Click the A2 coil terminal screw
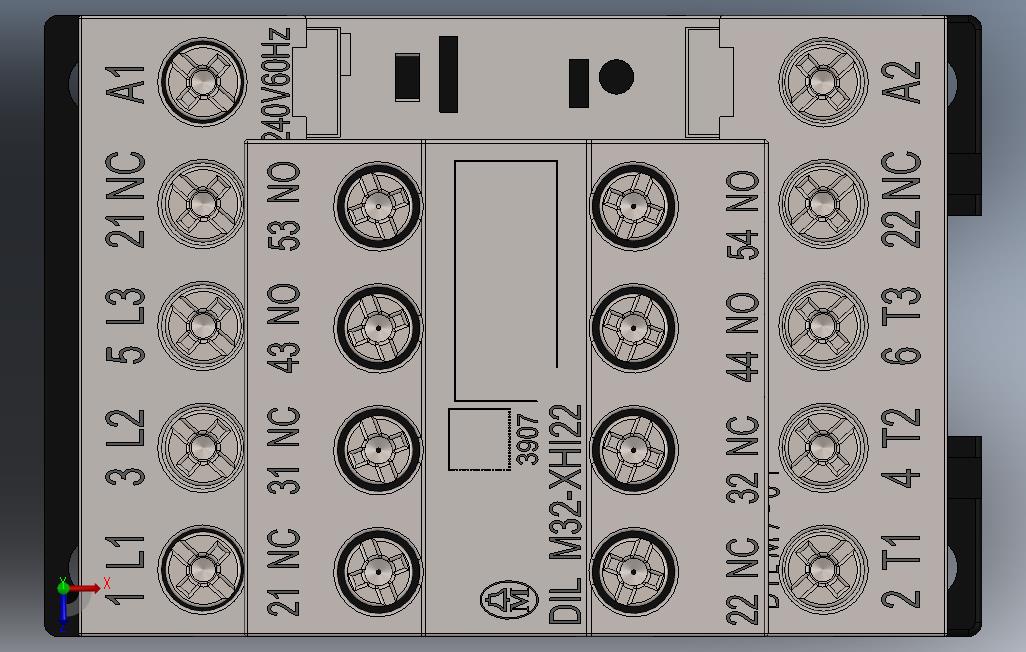Image resolution: width=1026 pixels, height=652 pixels. coord(823,82)
